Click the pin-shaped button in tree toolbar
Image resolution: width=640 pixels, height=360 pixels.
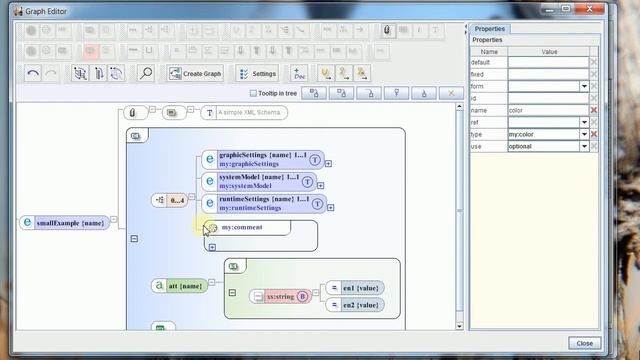pyautogui.click(x=396, y=93)
